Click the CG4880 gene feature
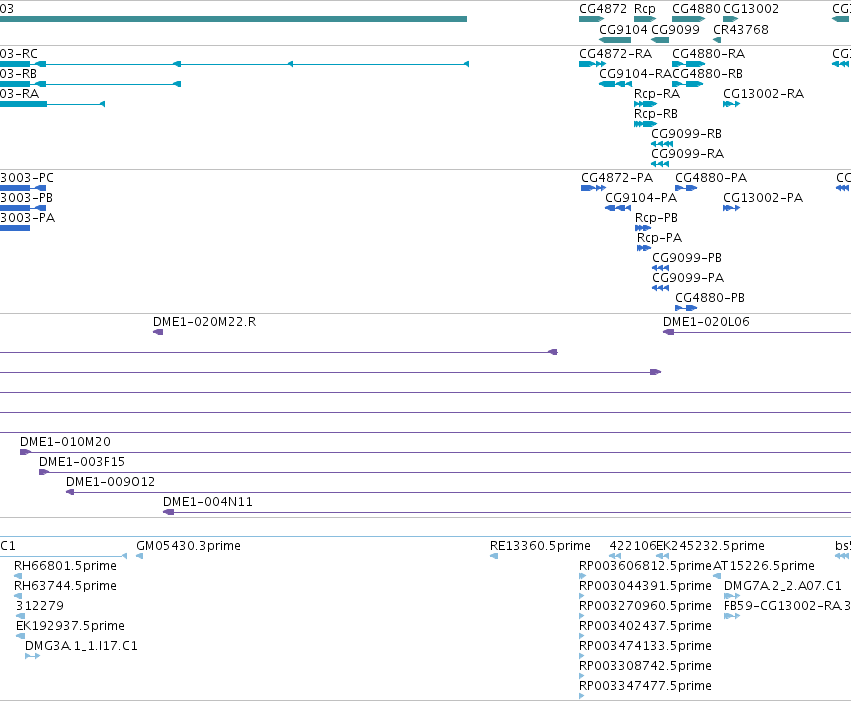 pyautogui.click(x=688, y=19)
